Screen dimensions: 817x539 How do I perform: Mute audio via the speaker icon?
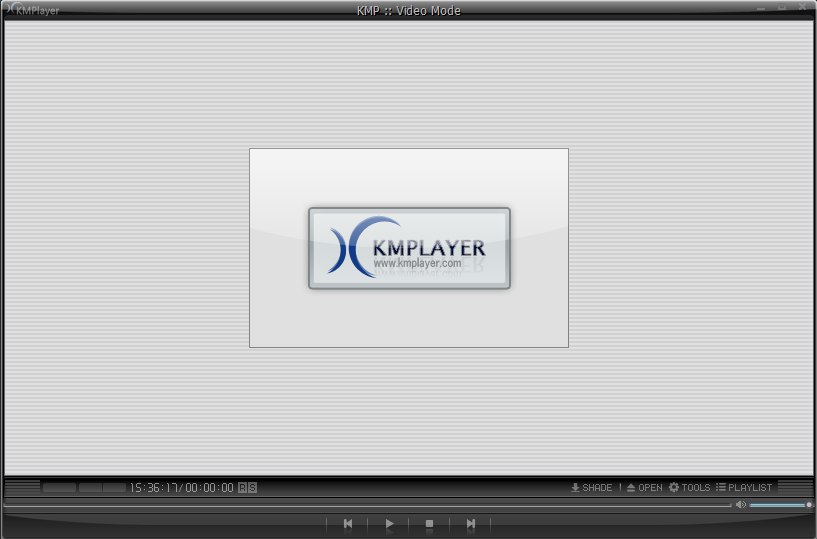point(740,505)
